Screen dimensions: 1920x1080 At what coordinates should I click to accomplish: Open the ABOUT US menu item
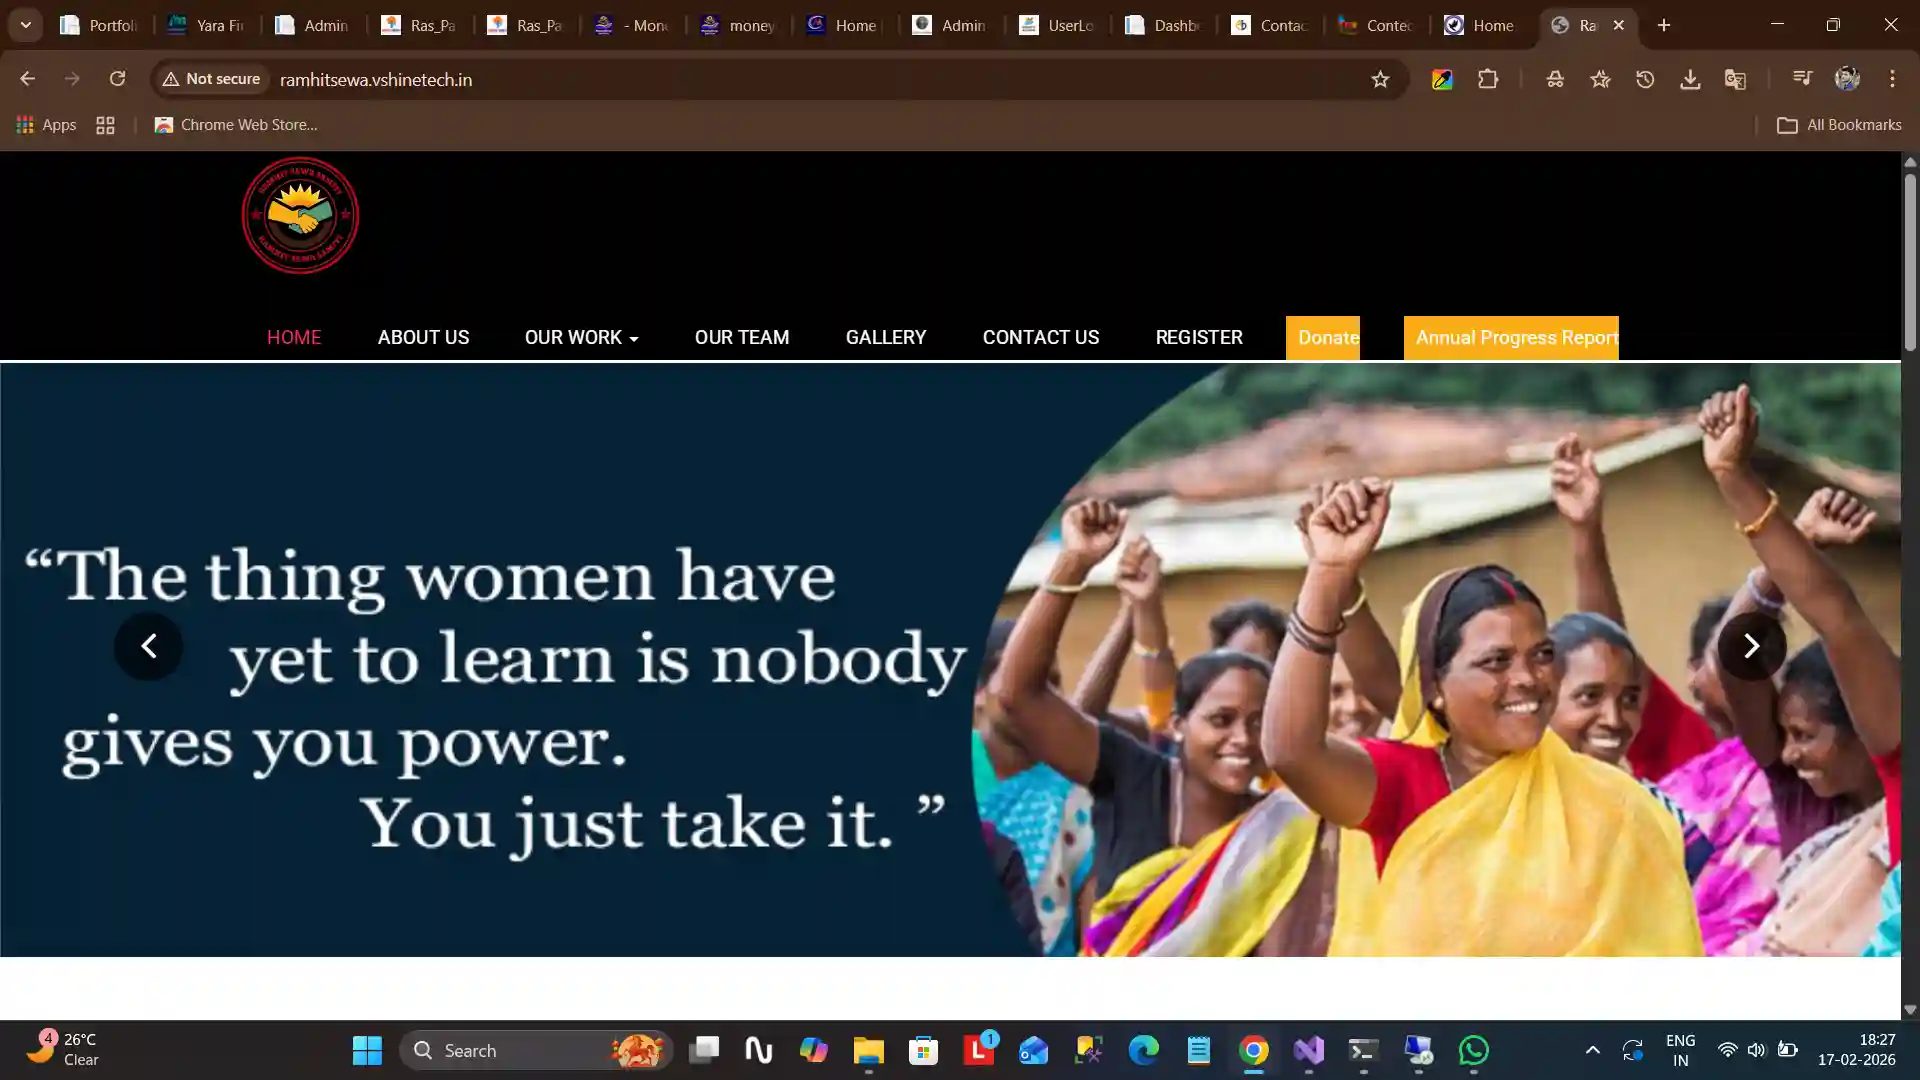423,338
